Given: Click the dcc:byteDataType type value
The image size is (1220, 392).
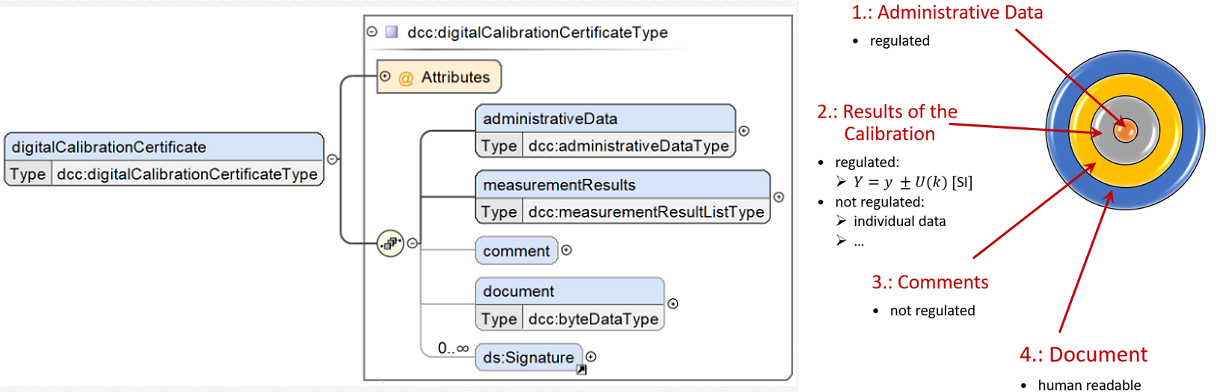Looking at the screenshot, I should point(592,319).
